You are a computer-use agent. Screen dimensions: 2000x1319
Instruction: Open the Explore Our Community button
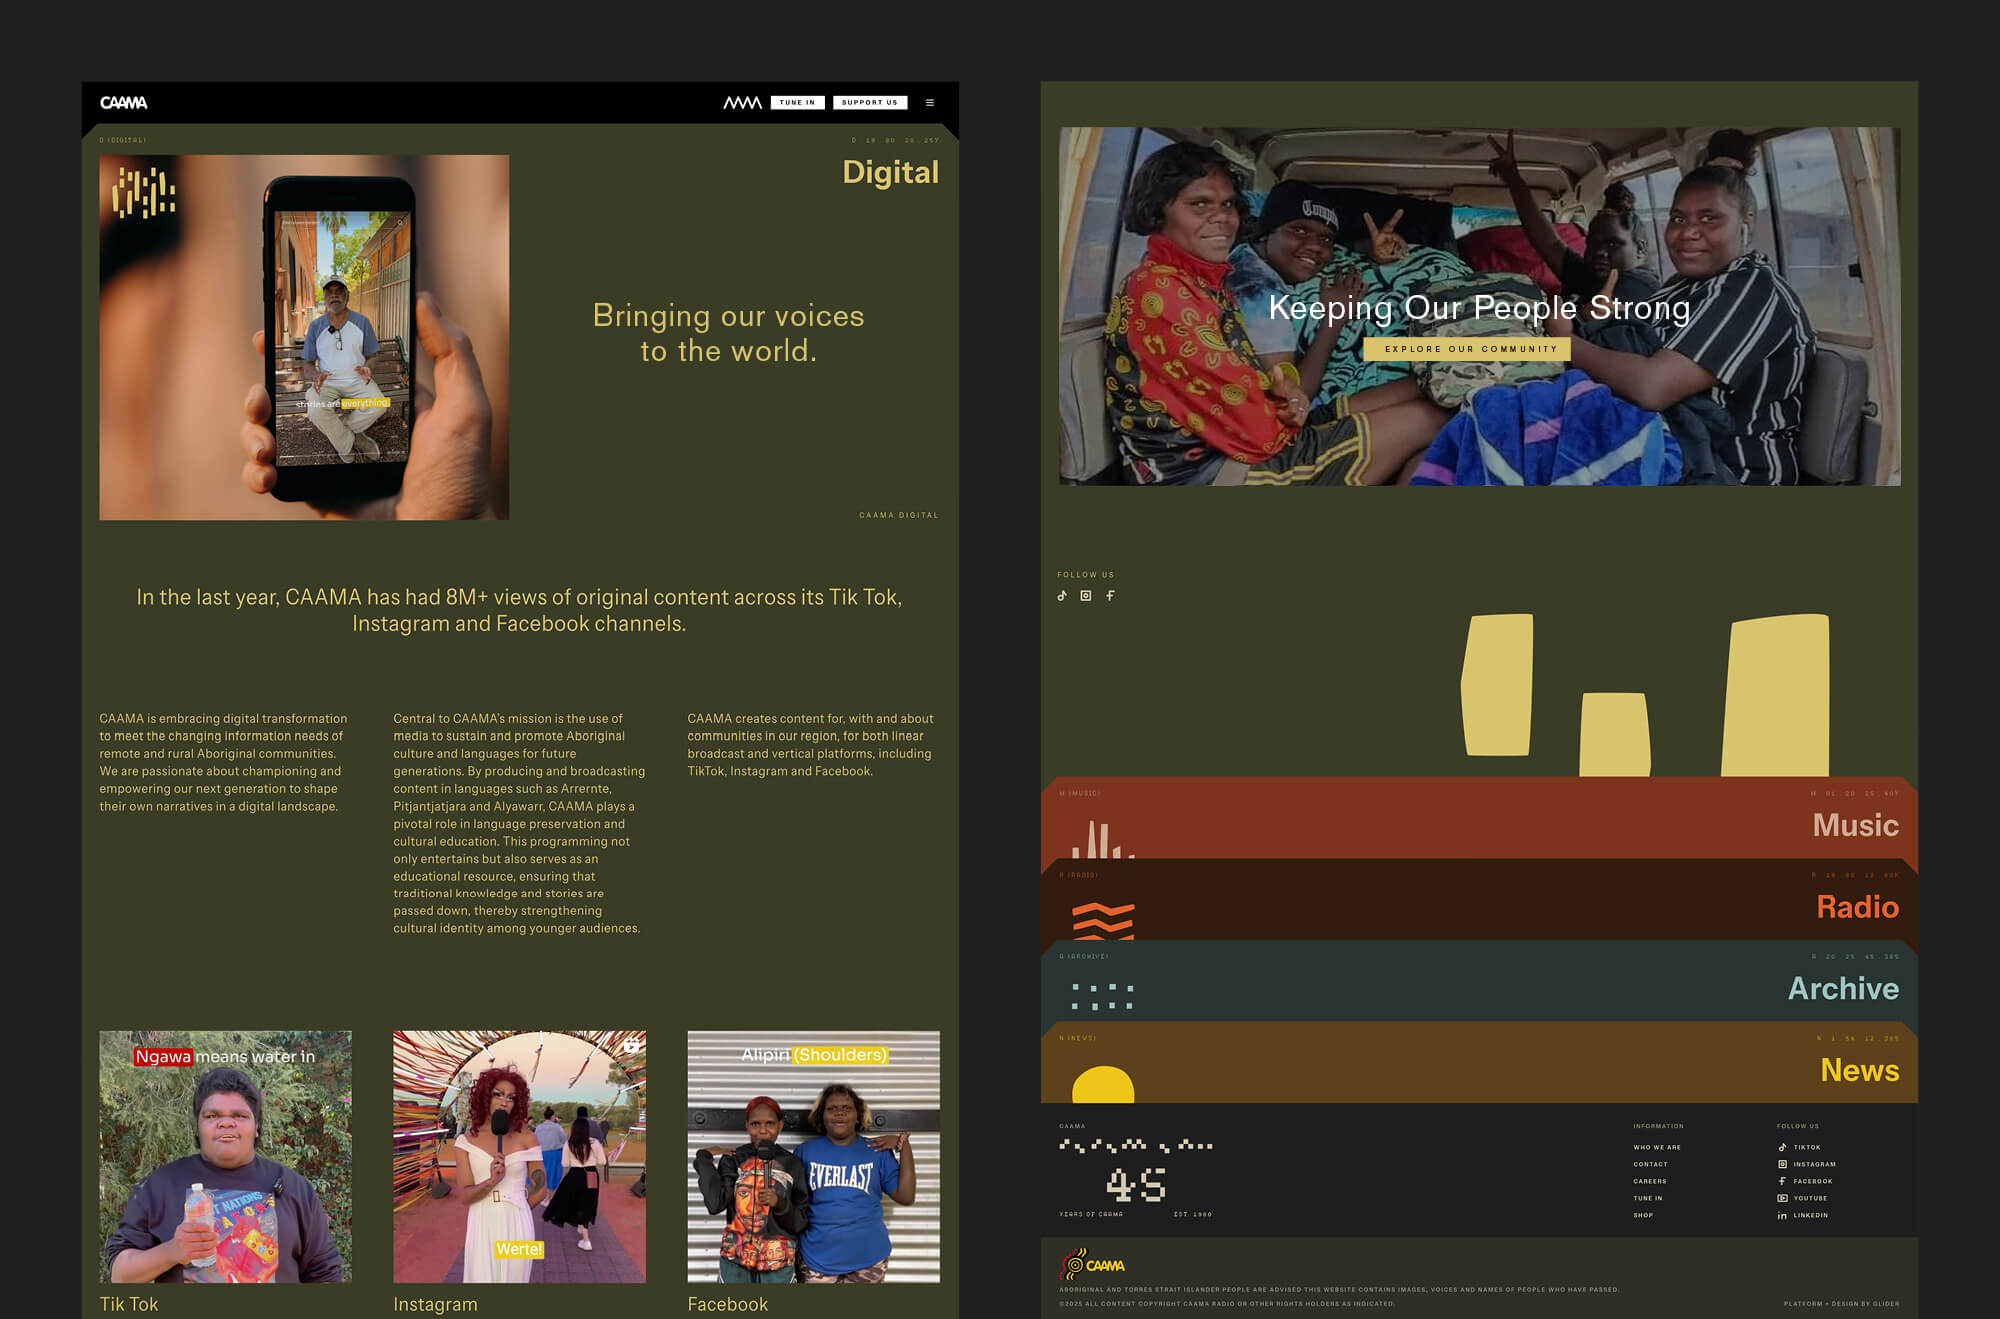point(1466,349)
